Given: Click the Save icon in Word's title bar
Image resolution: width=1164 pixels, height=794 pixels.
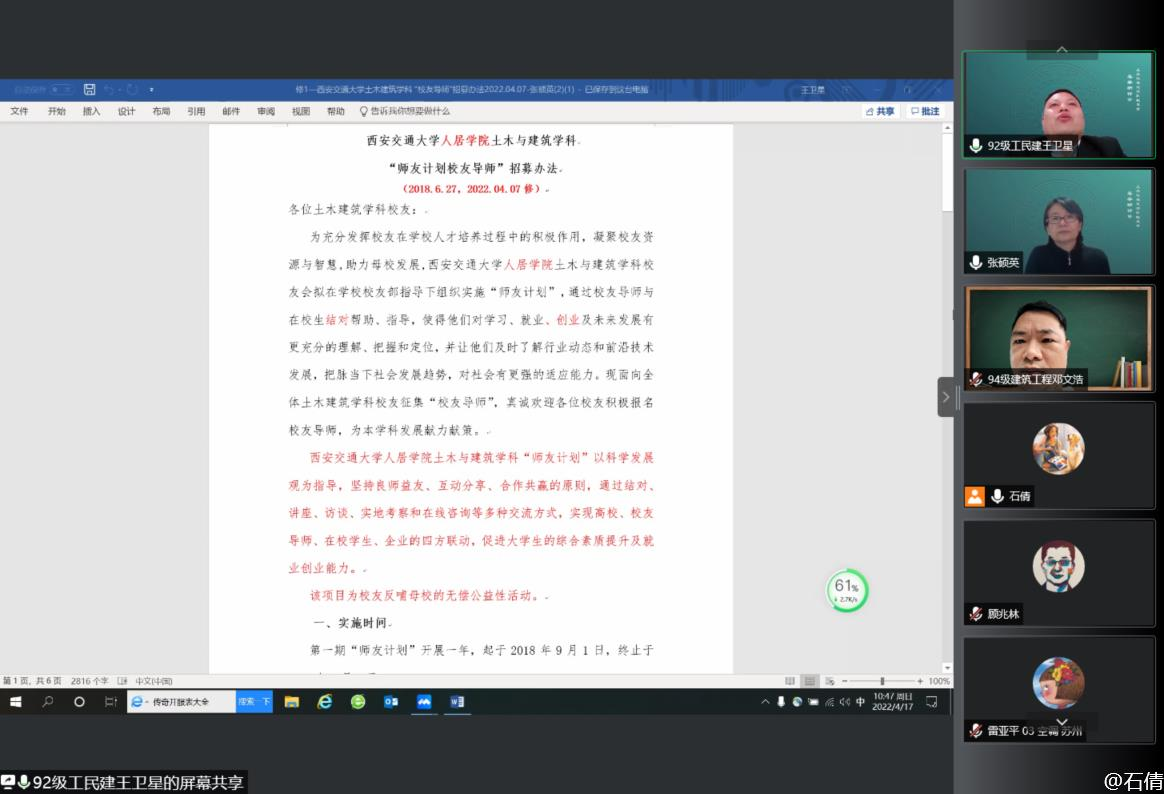Looking at the screenshot, I should point(89,89).
